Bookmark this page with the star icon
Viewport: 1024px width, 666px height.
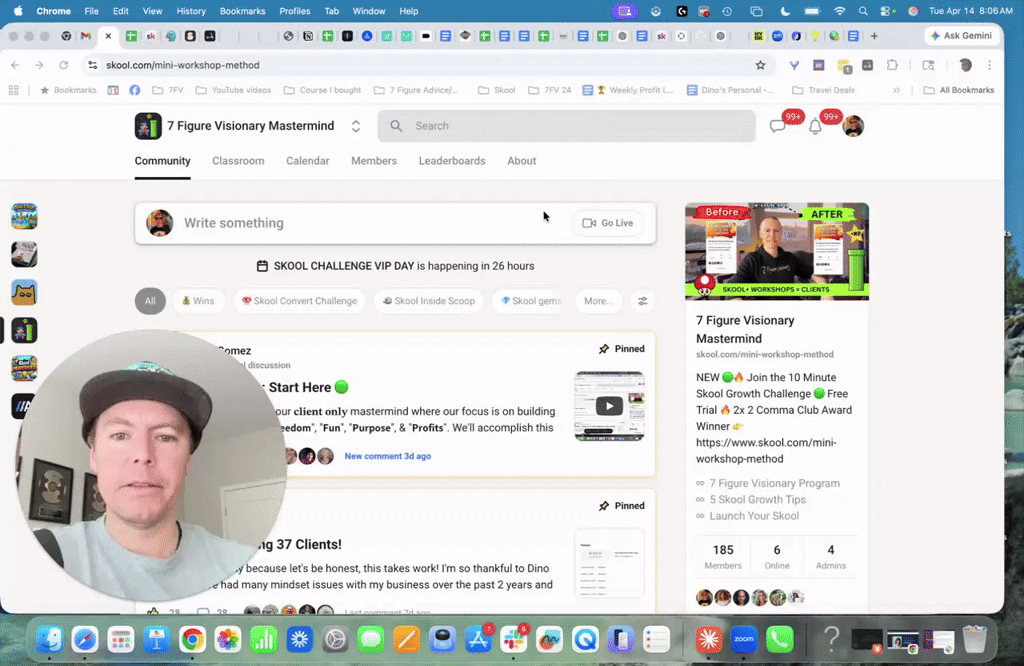click(x=760, y=65)
